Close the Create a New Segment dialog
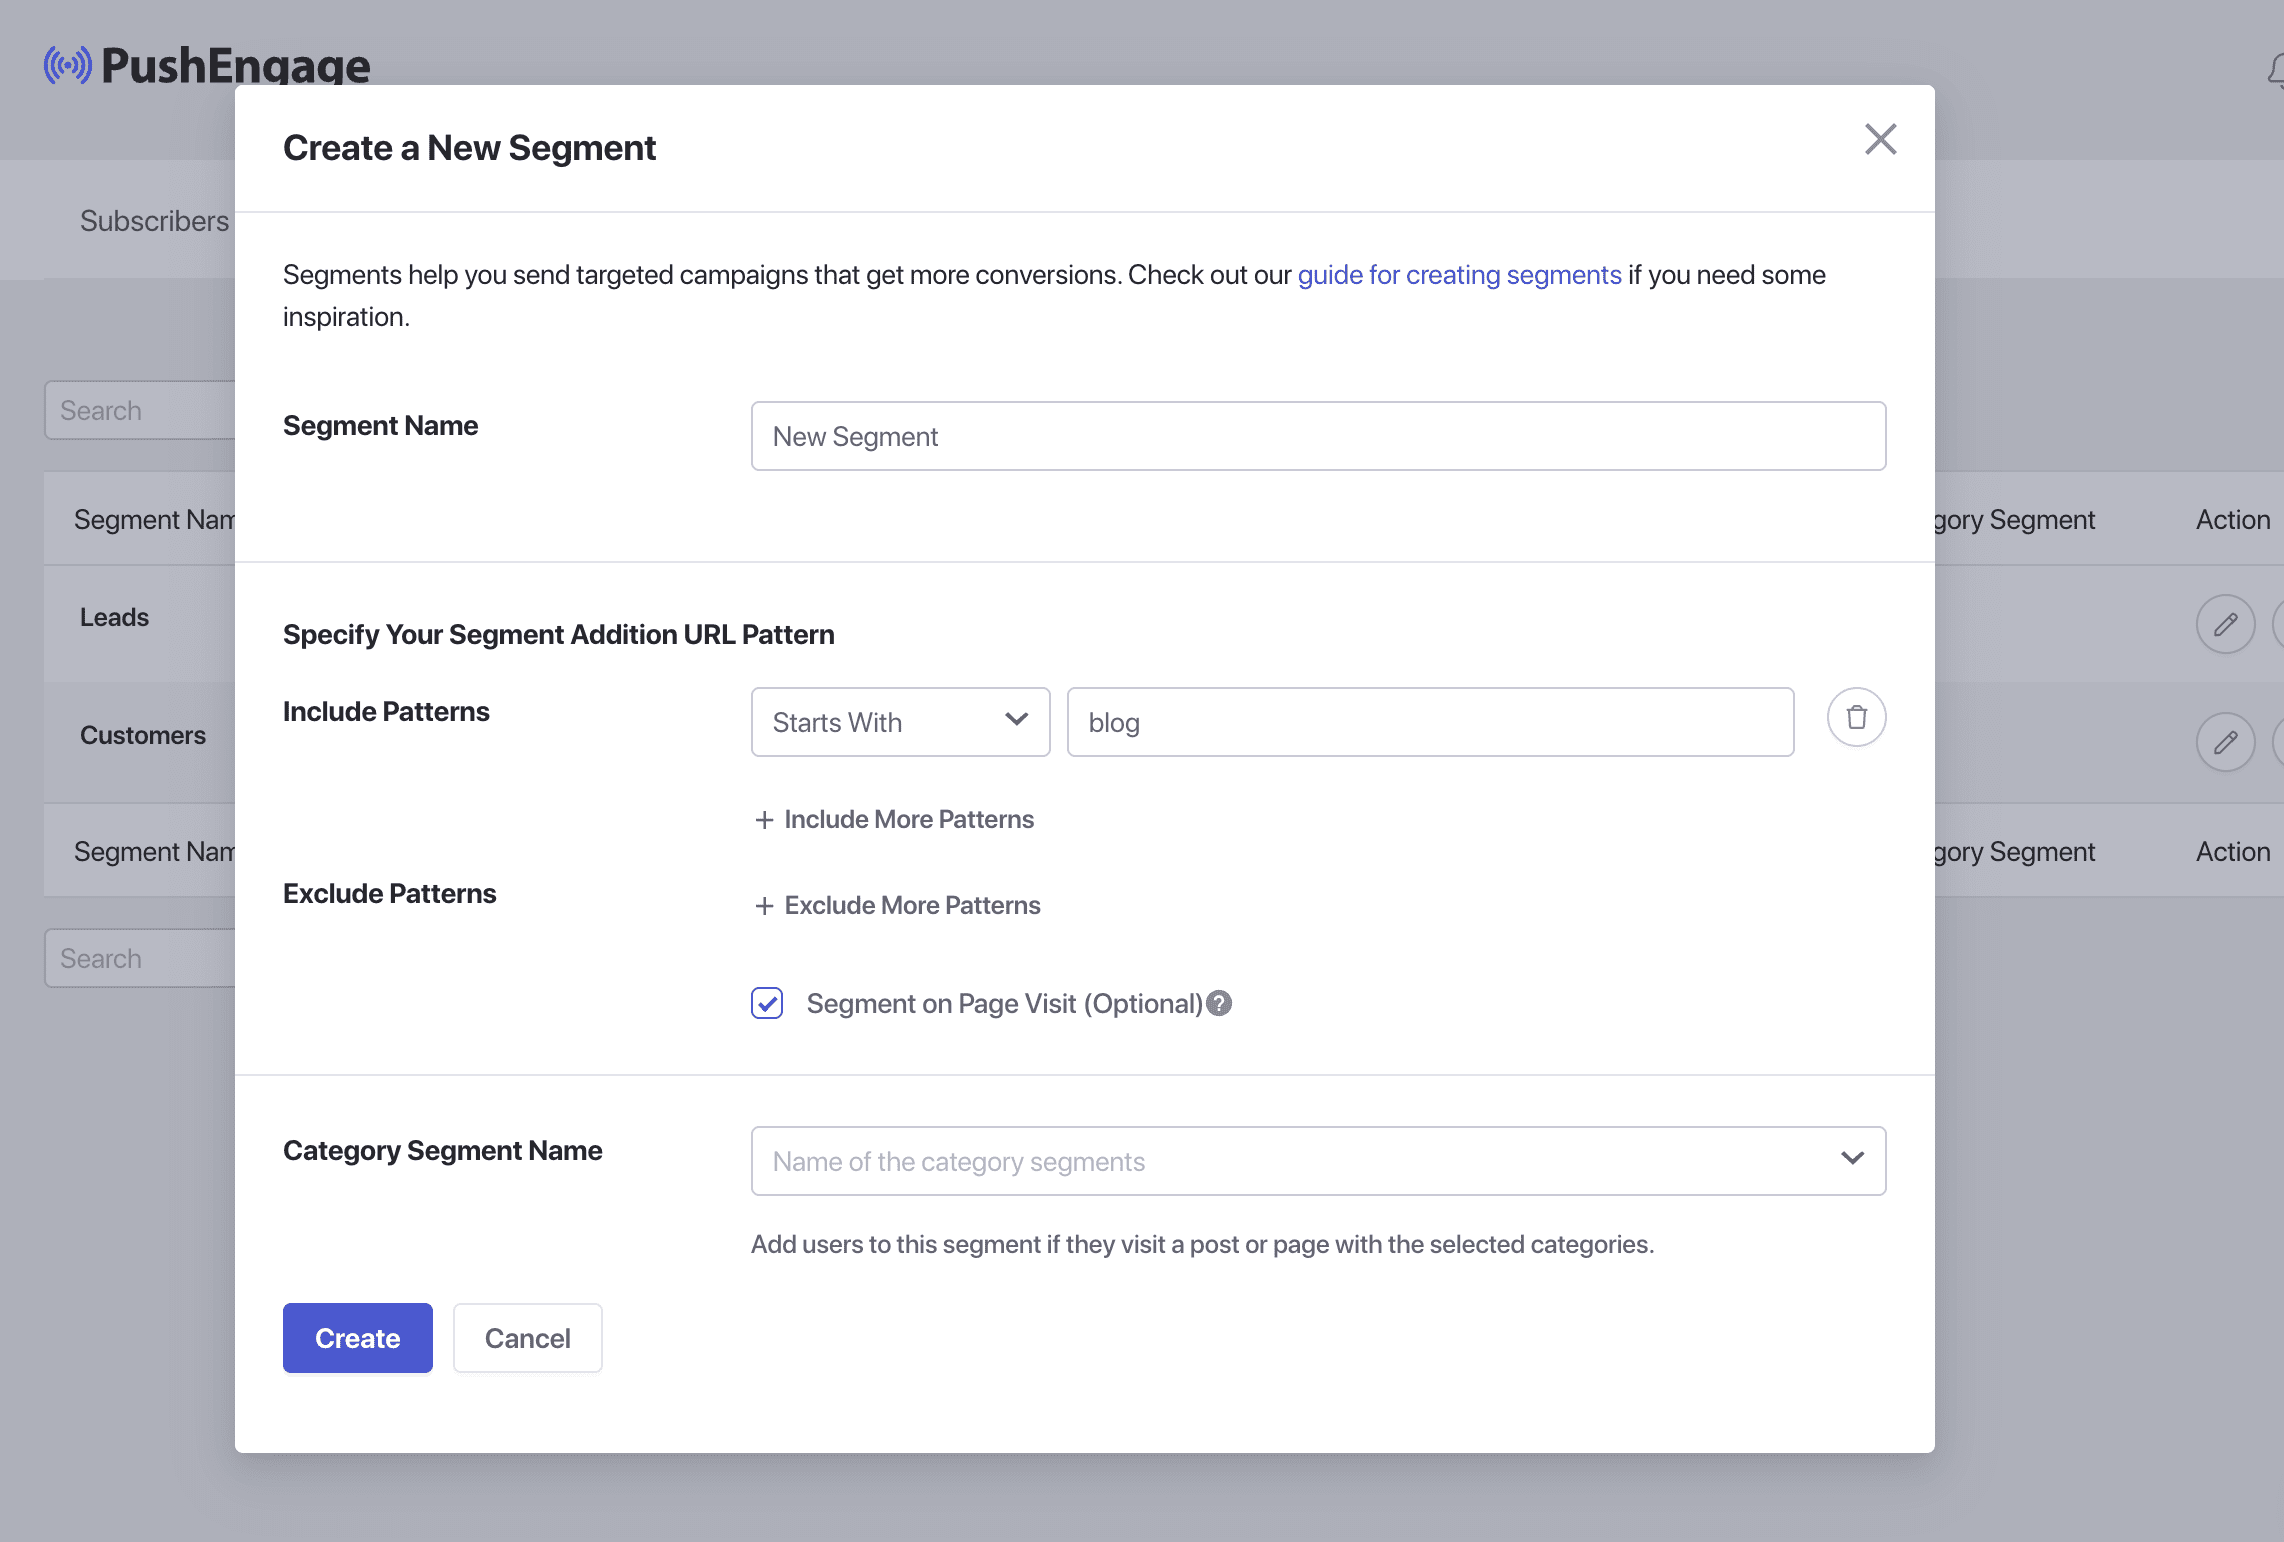This screenshot has width=2284, height=1542. pos(1880,140)
